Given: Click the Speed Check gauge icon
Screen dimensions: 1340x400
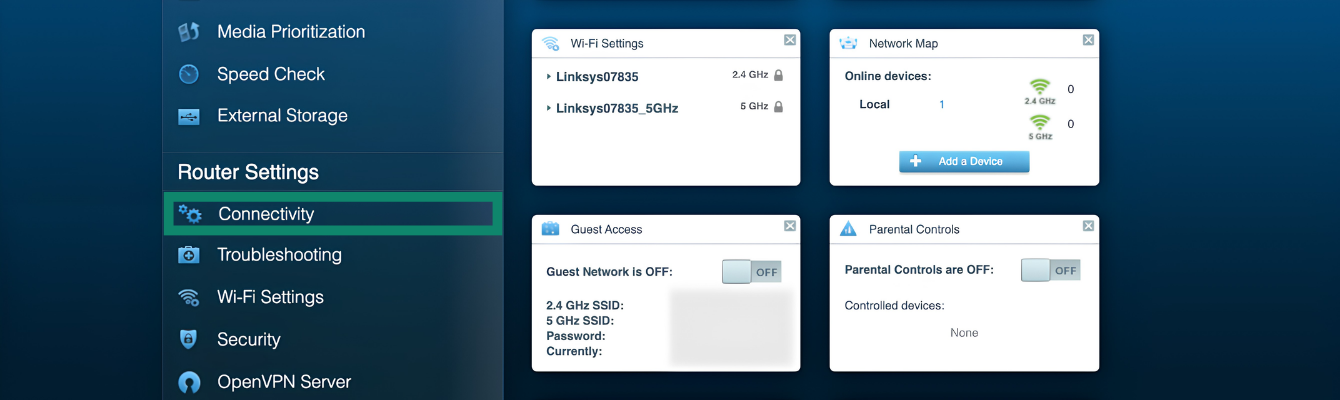Looking at the screenshot, I should pos(189,74).
